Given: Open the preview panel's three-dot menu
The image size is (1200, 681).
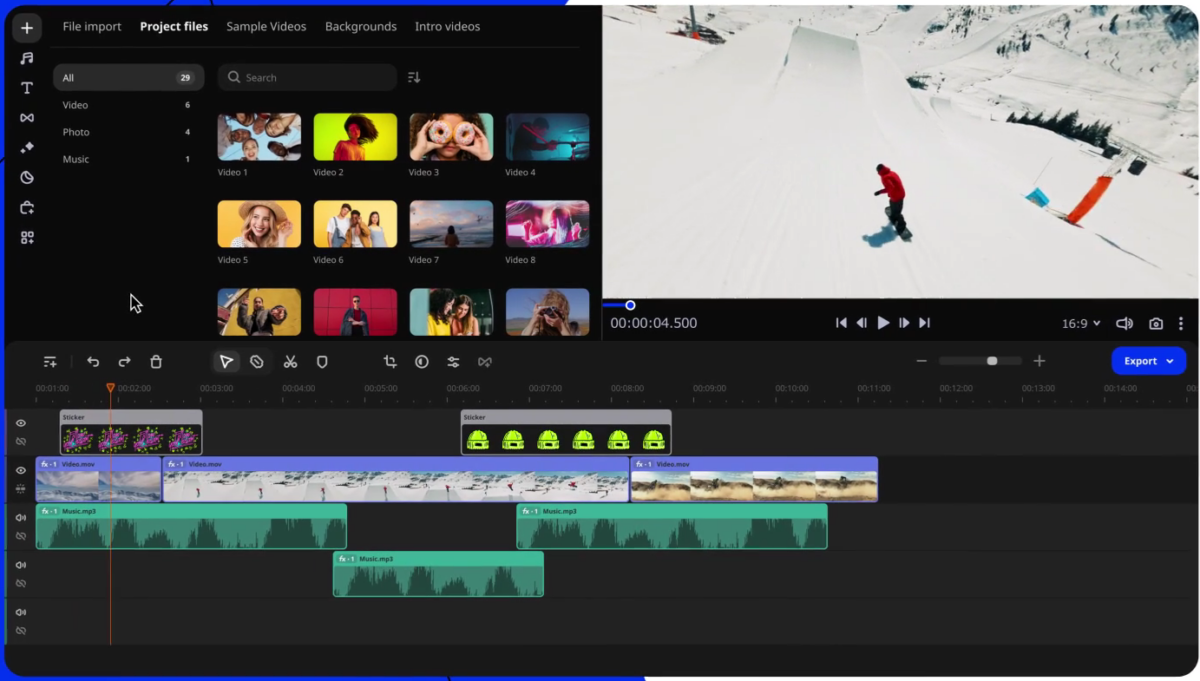Looking at the screenshot, I should (1182, 322).
